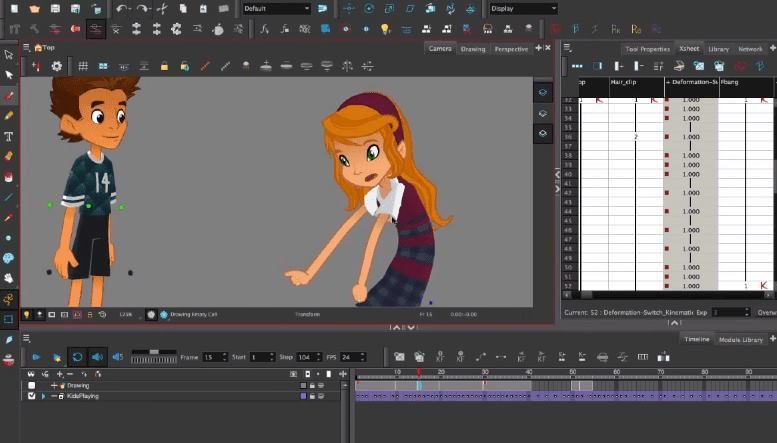This screenshot has width=777, height=443.
Task: Increase the Frame number stepper
Action: click(x=224, y=354)
